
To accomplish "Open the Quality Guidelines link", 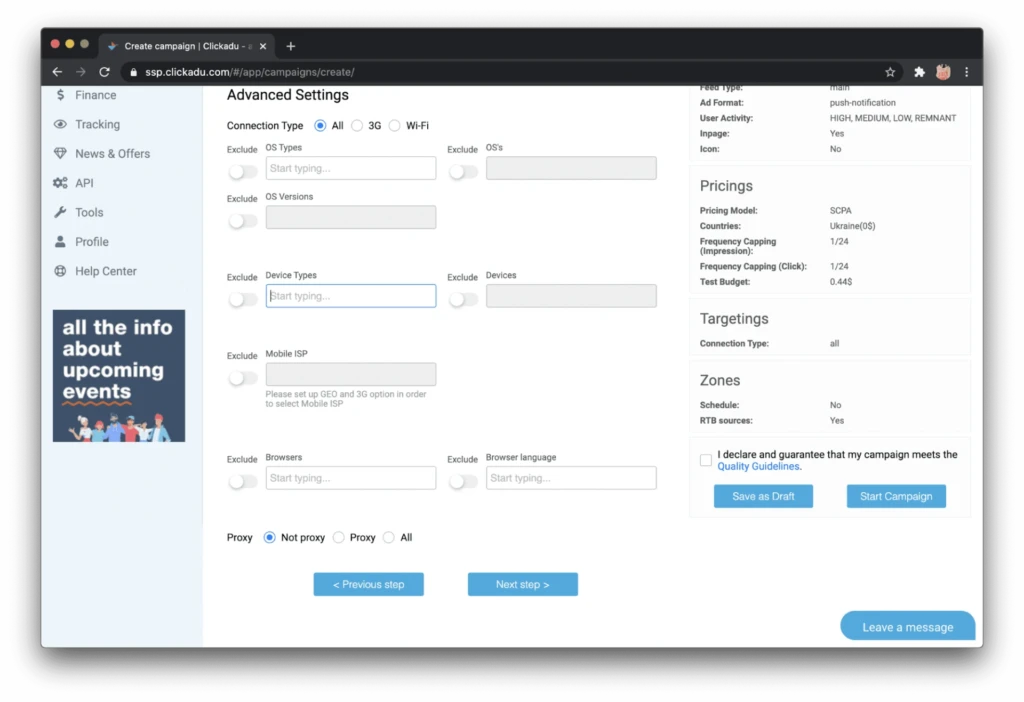I will [x=758, y=466].
